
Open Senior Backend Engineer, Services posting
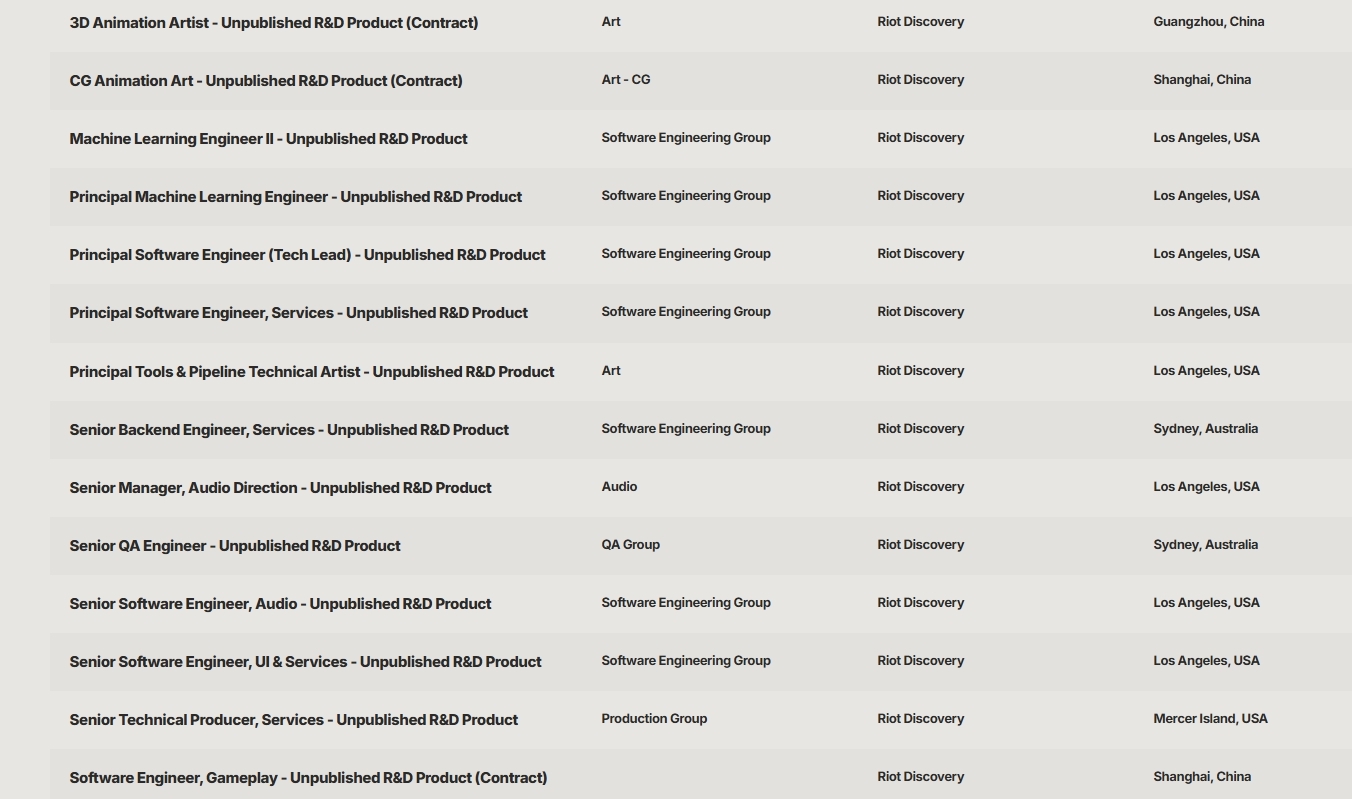point(289,430)
